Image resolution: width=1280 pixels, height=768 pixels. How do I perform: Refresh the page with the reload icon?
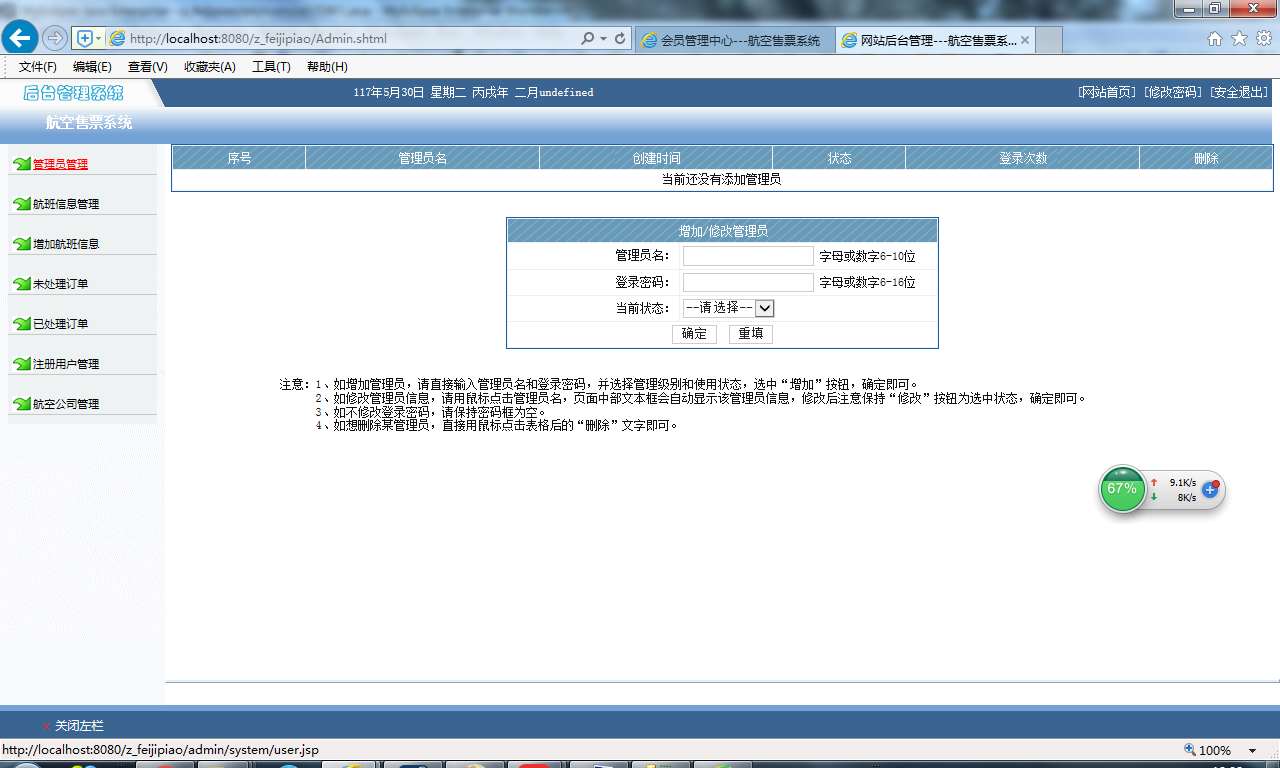coord(620,39)
